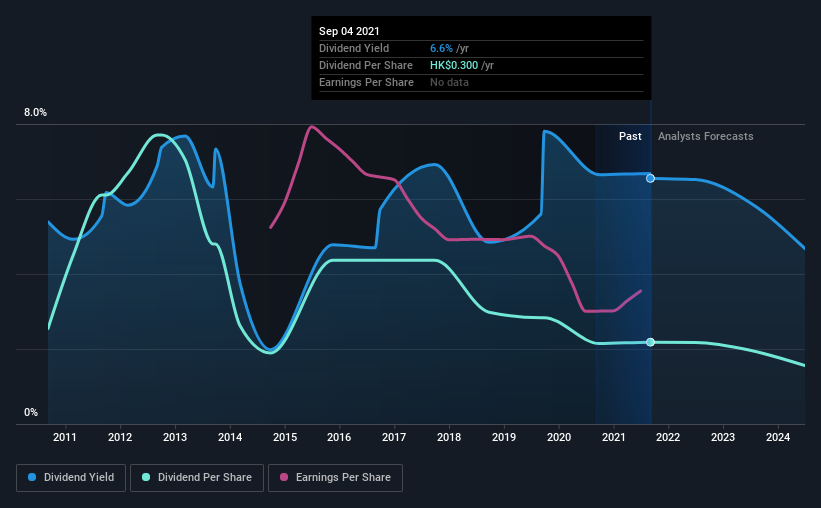Click the No data earnings value
The image size is (821, 508).
(x=449, y=82)
